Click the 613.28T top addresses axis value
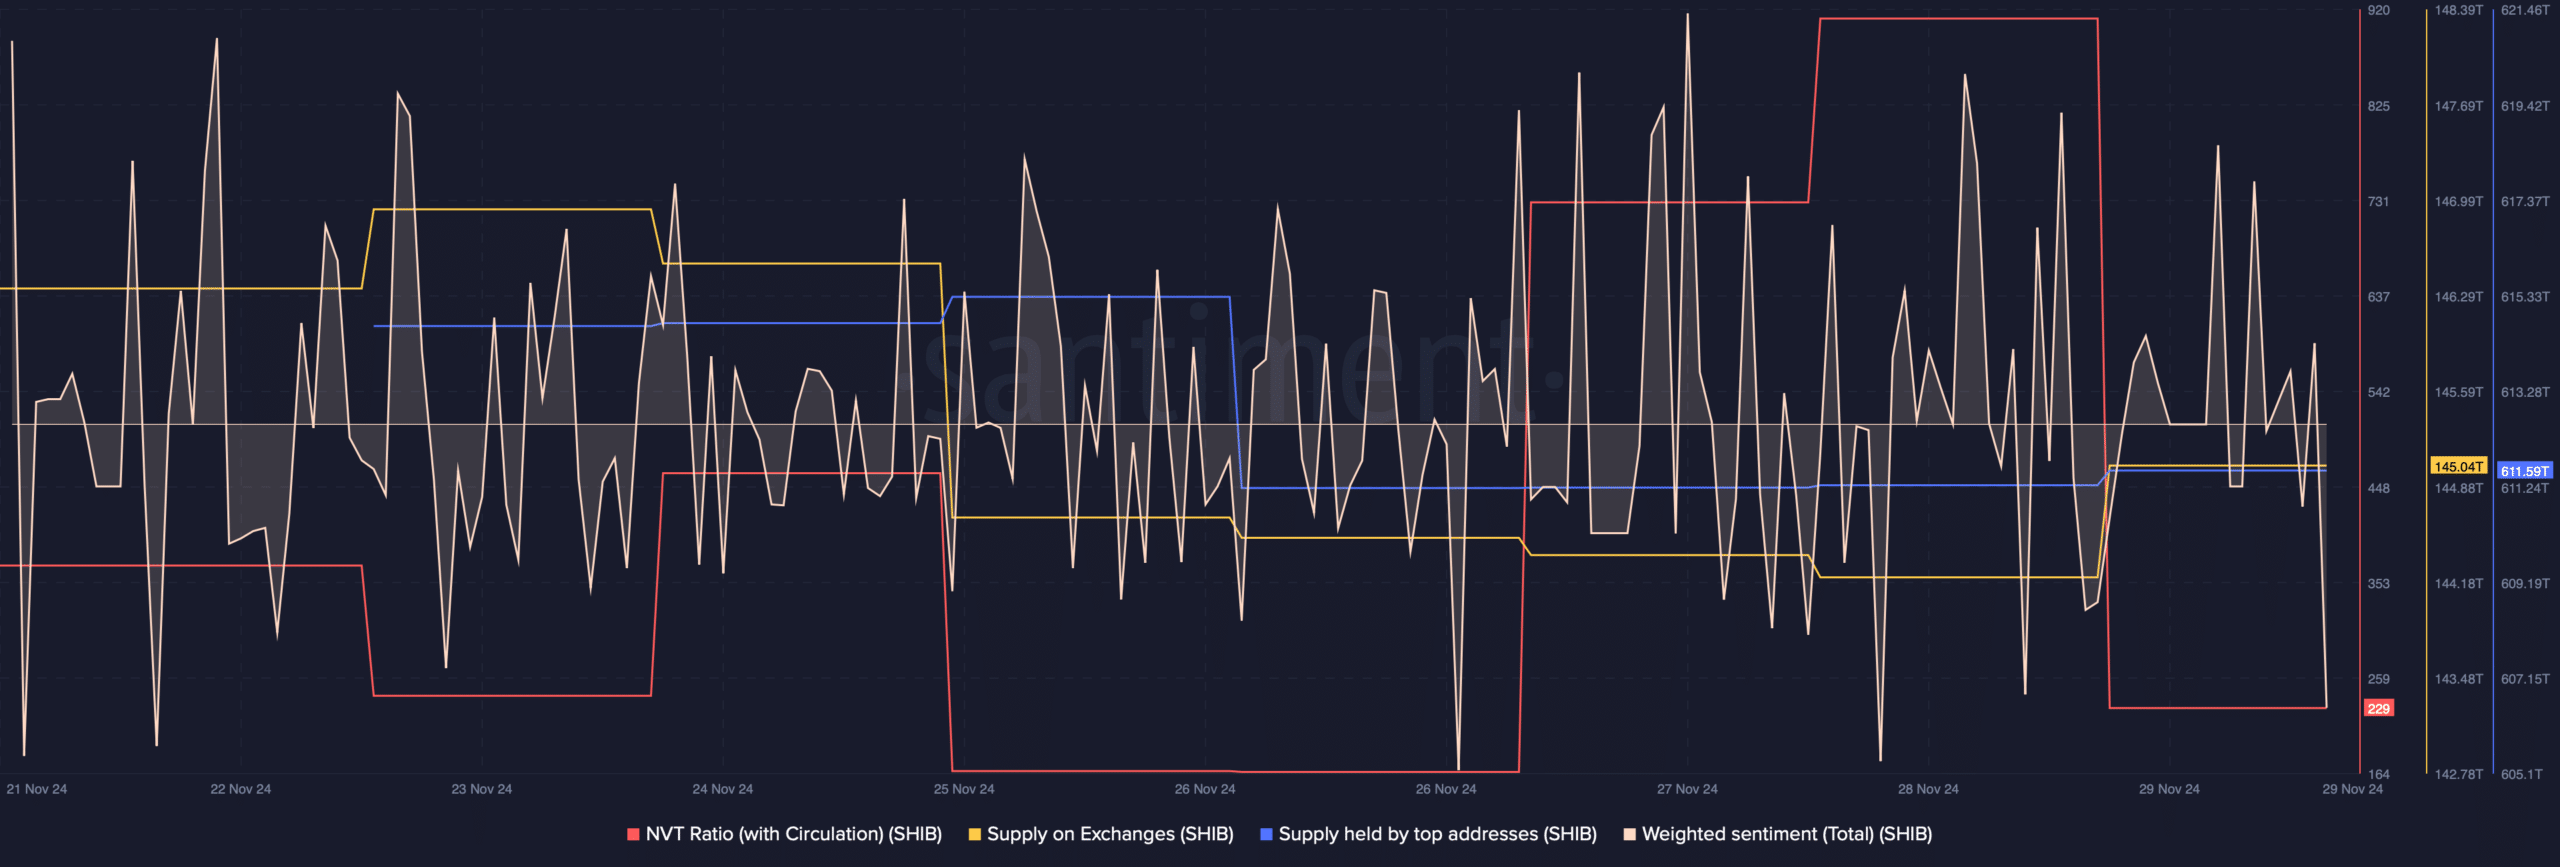The image size is (2560, 867). tap(2525, 392)
